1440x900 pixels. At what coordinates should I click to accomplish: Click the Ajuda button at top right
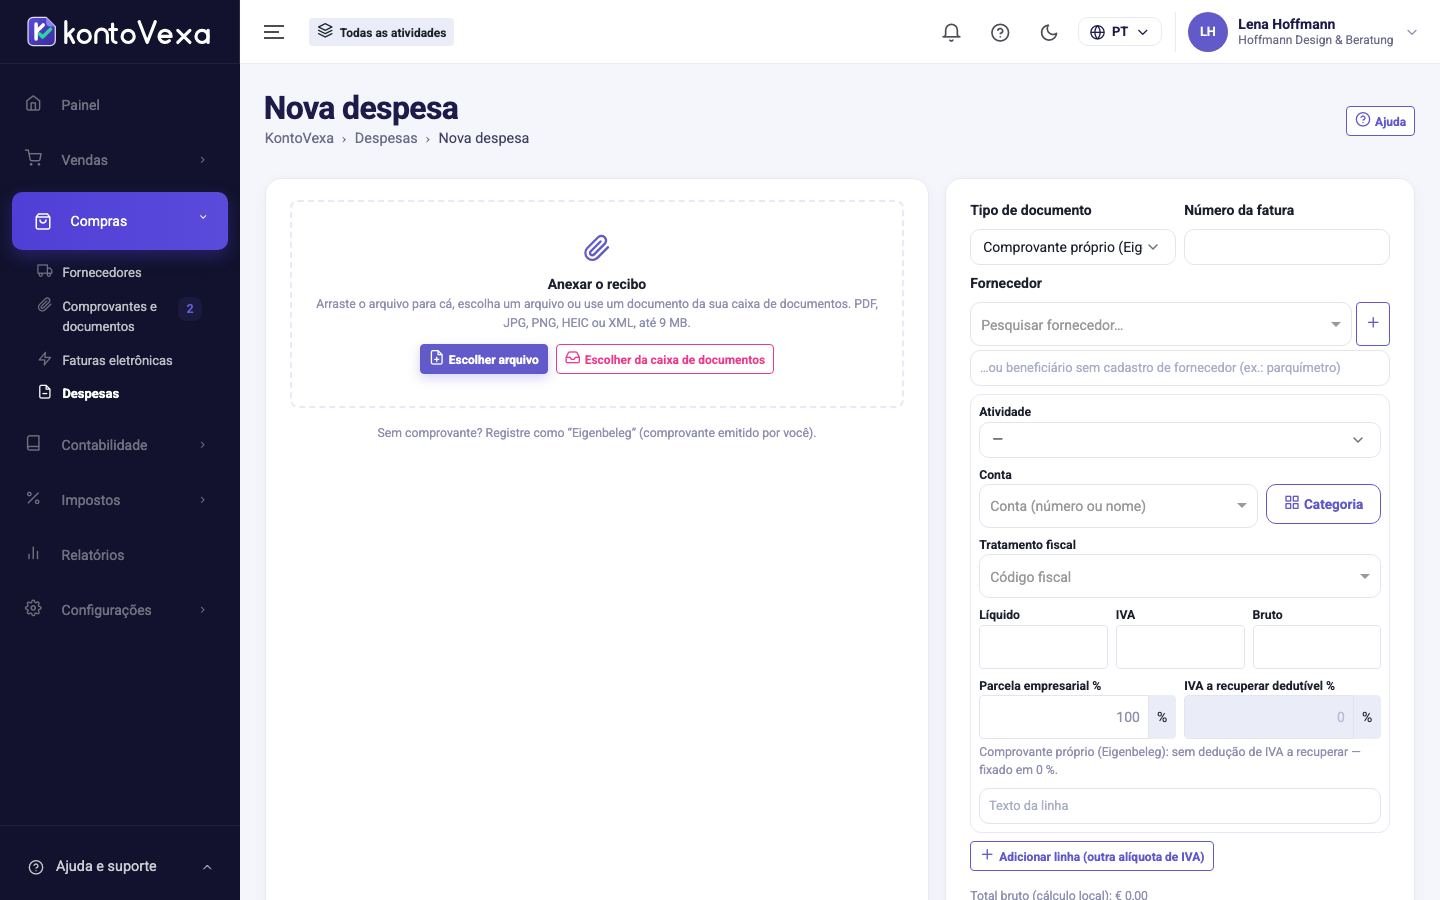click(x=1380, y=121)
